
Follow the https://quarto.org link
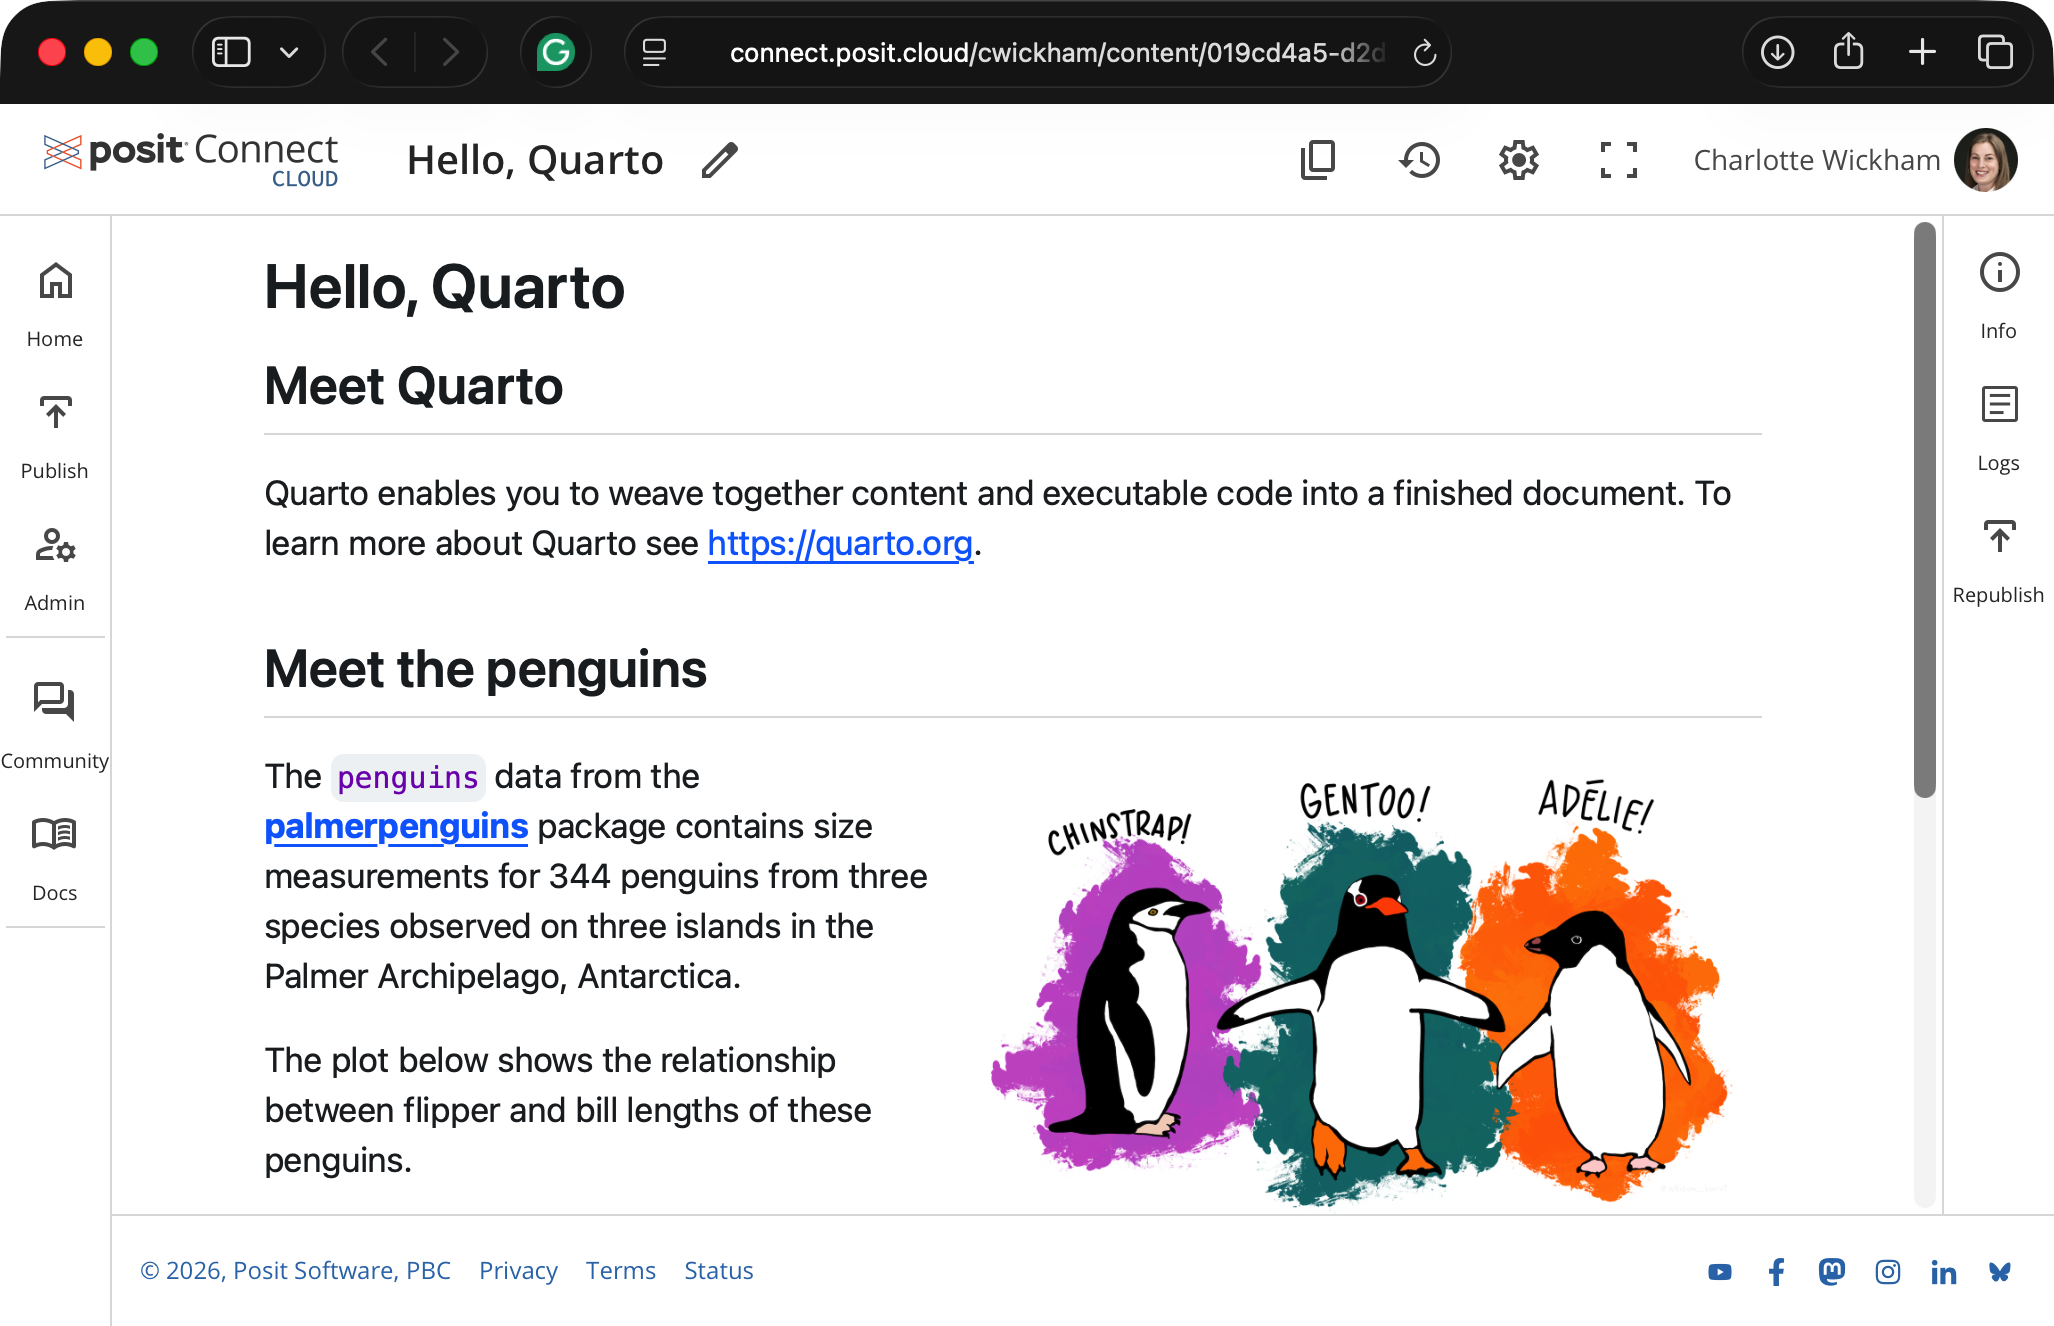tap(840, 543)
